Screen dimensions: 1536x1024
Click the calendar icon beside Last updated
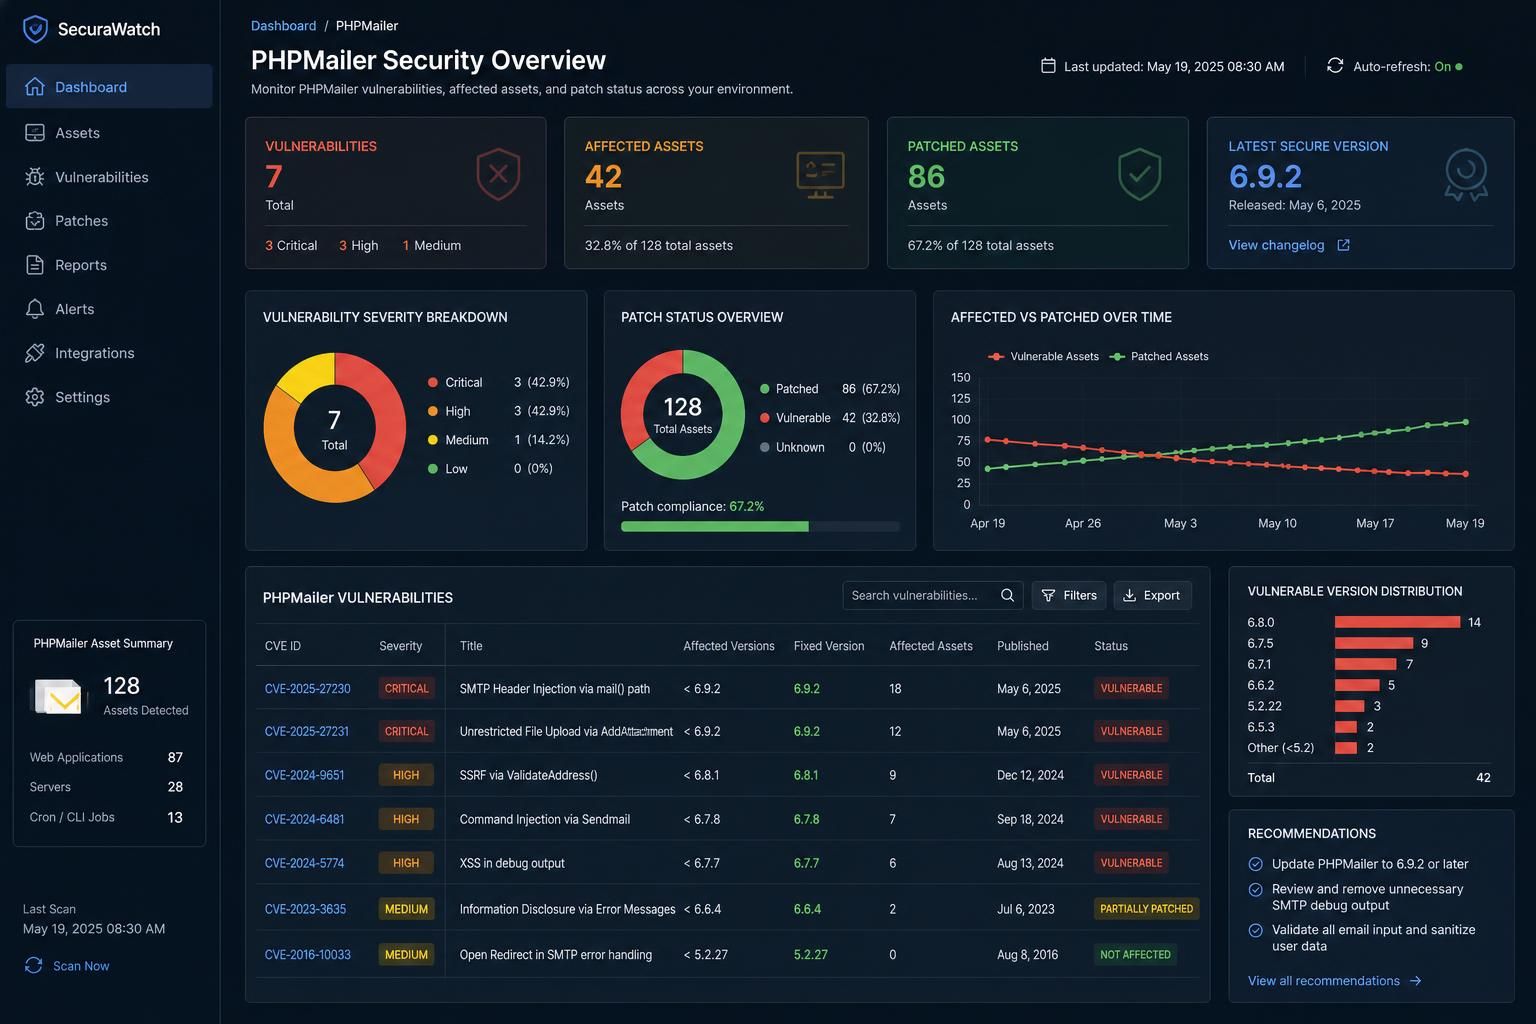click(x=1048, y=66)
